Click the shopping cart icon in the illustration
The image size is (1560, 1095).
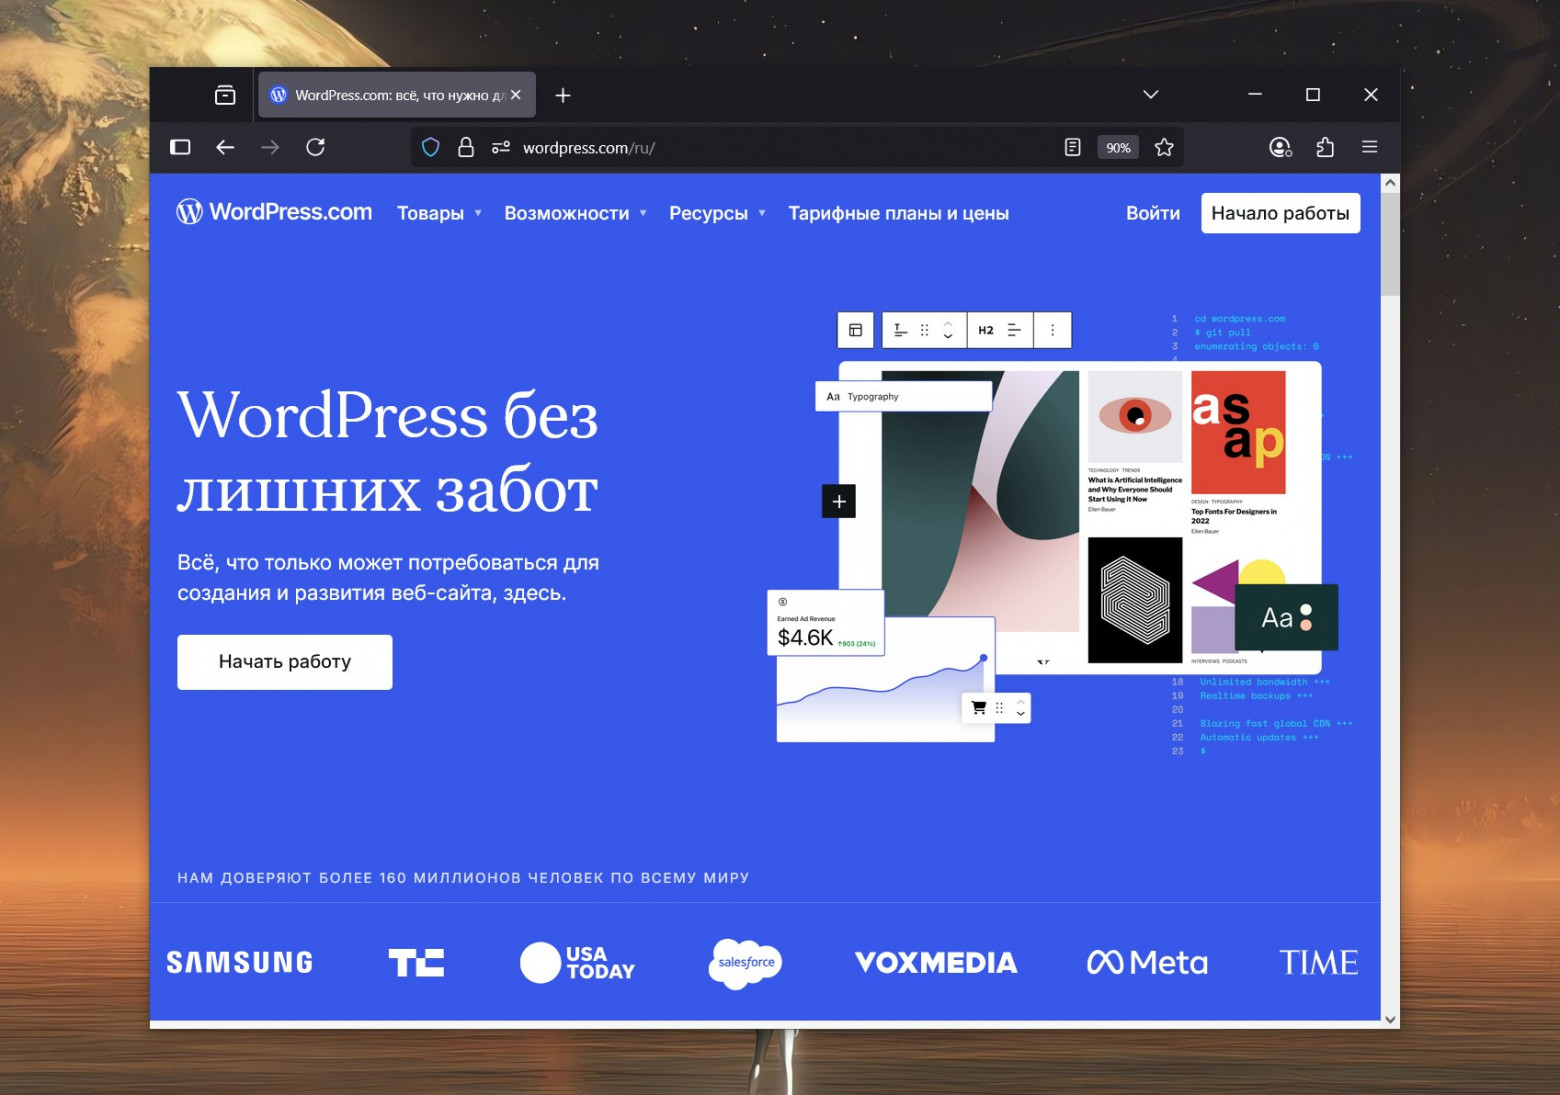[979, 707]
